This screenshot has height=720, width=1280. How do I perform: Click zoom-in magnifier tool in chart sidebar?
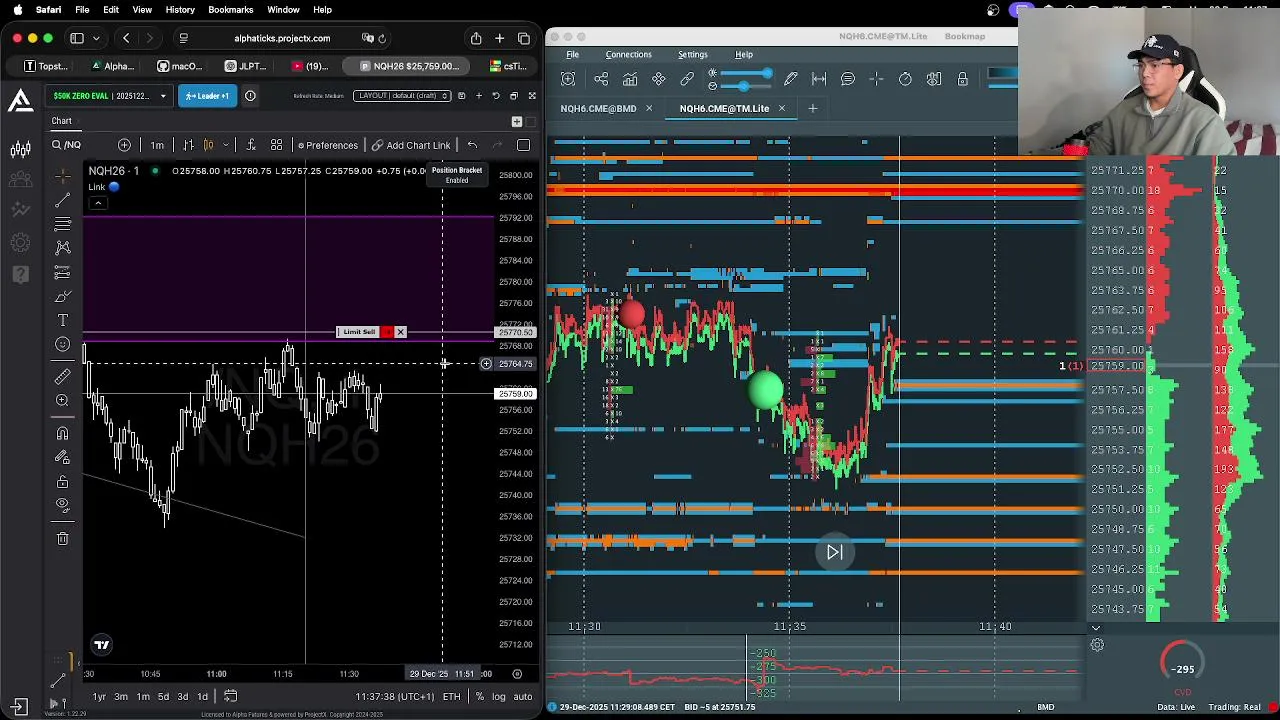(x=62, y=400)
